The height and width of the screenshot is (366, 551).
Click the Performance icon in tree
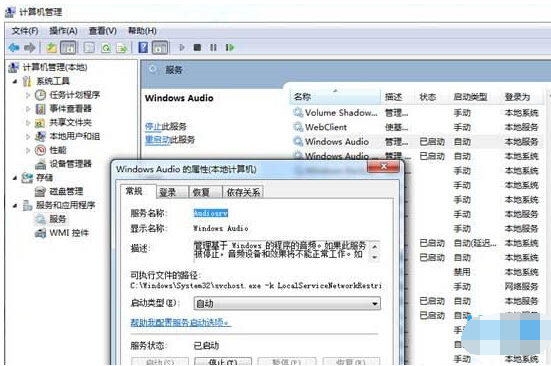pos(40,150)
